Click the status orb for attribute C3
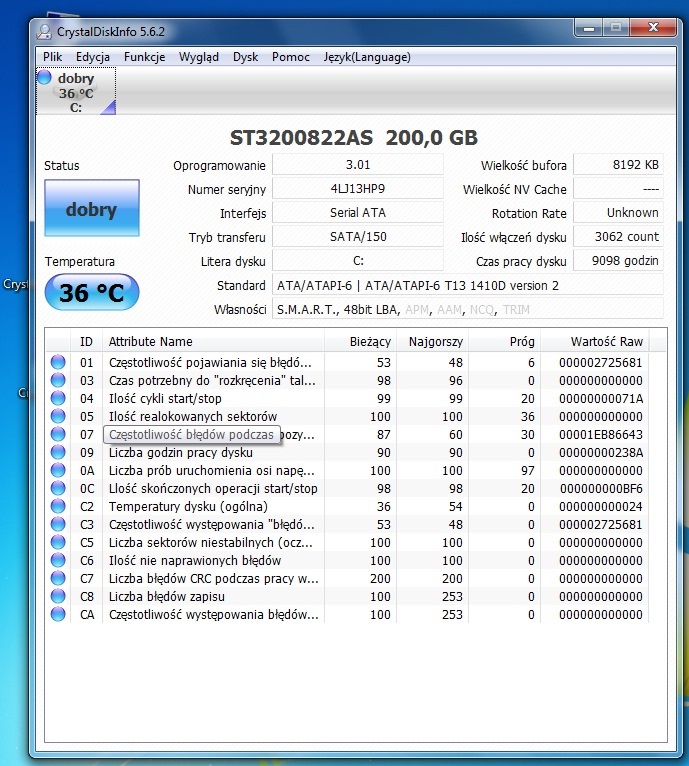 click(58, 524)
